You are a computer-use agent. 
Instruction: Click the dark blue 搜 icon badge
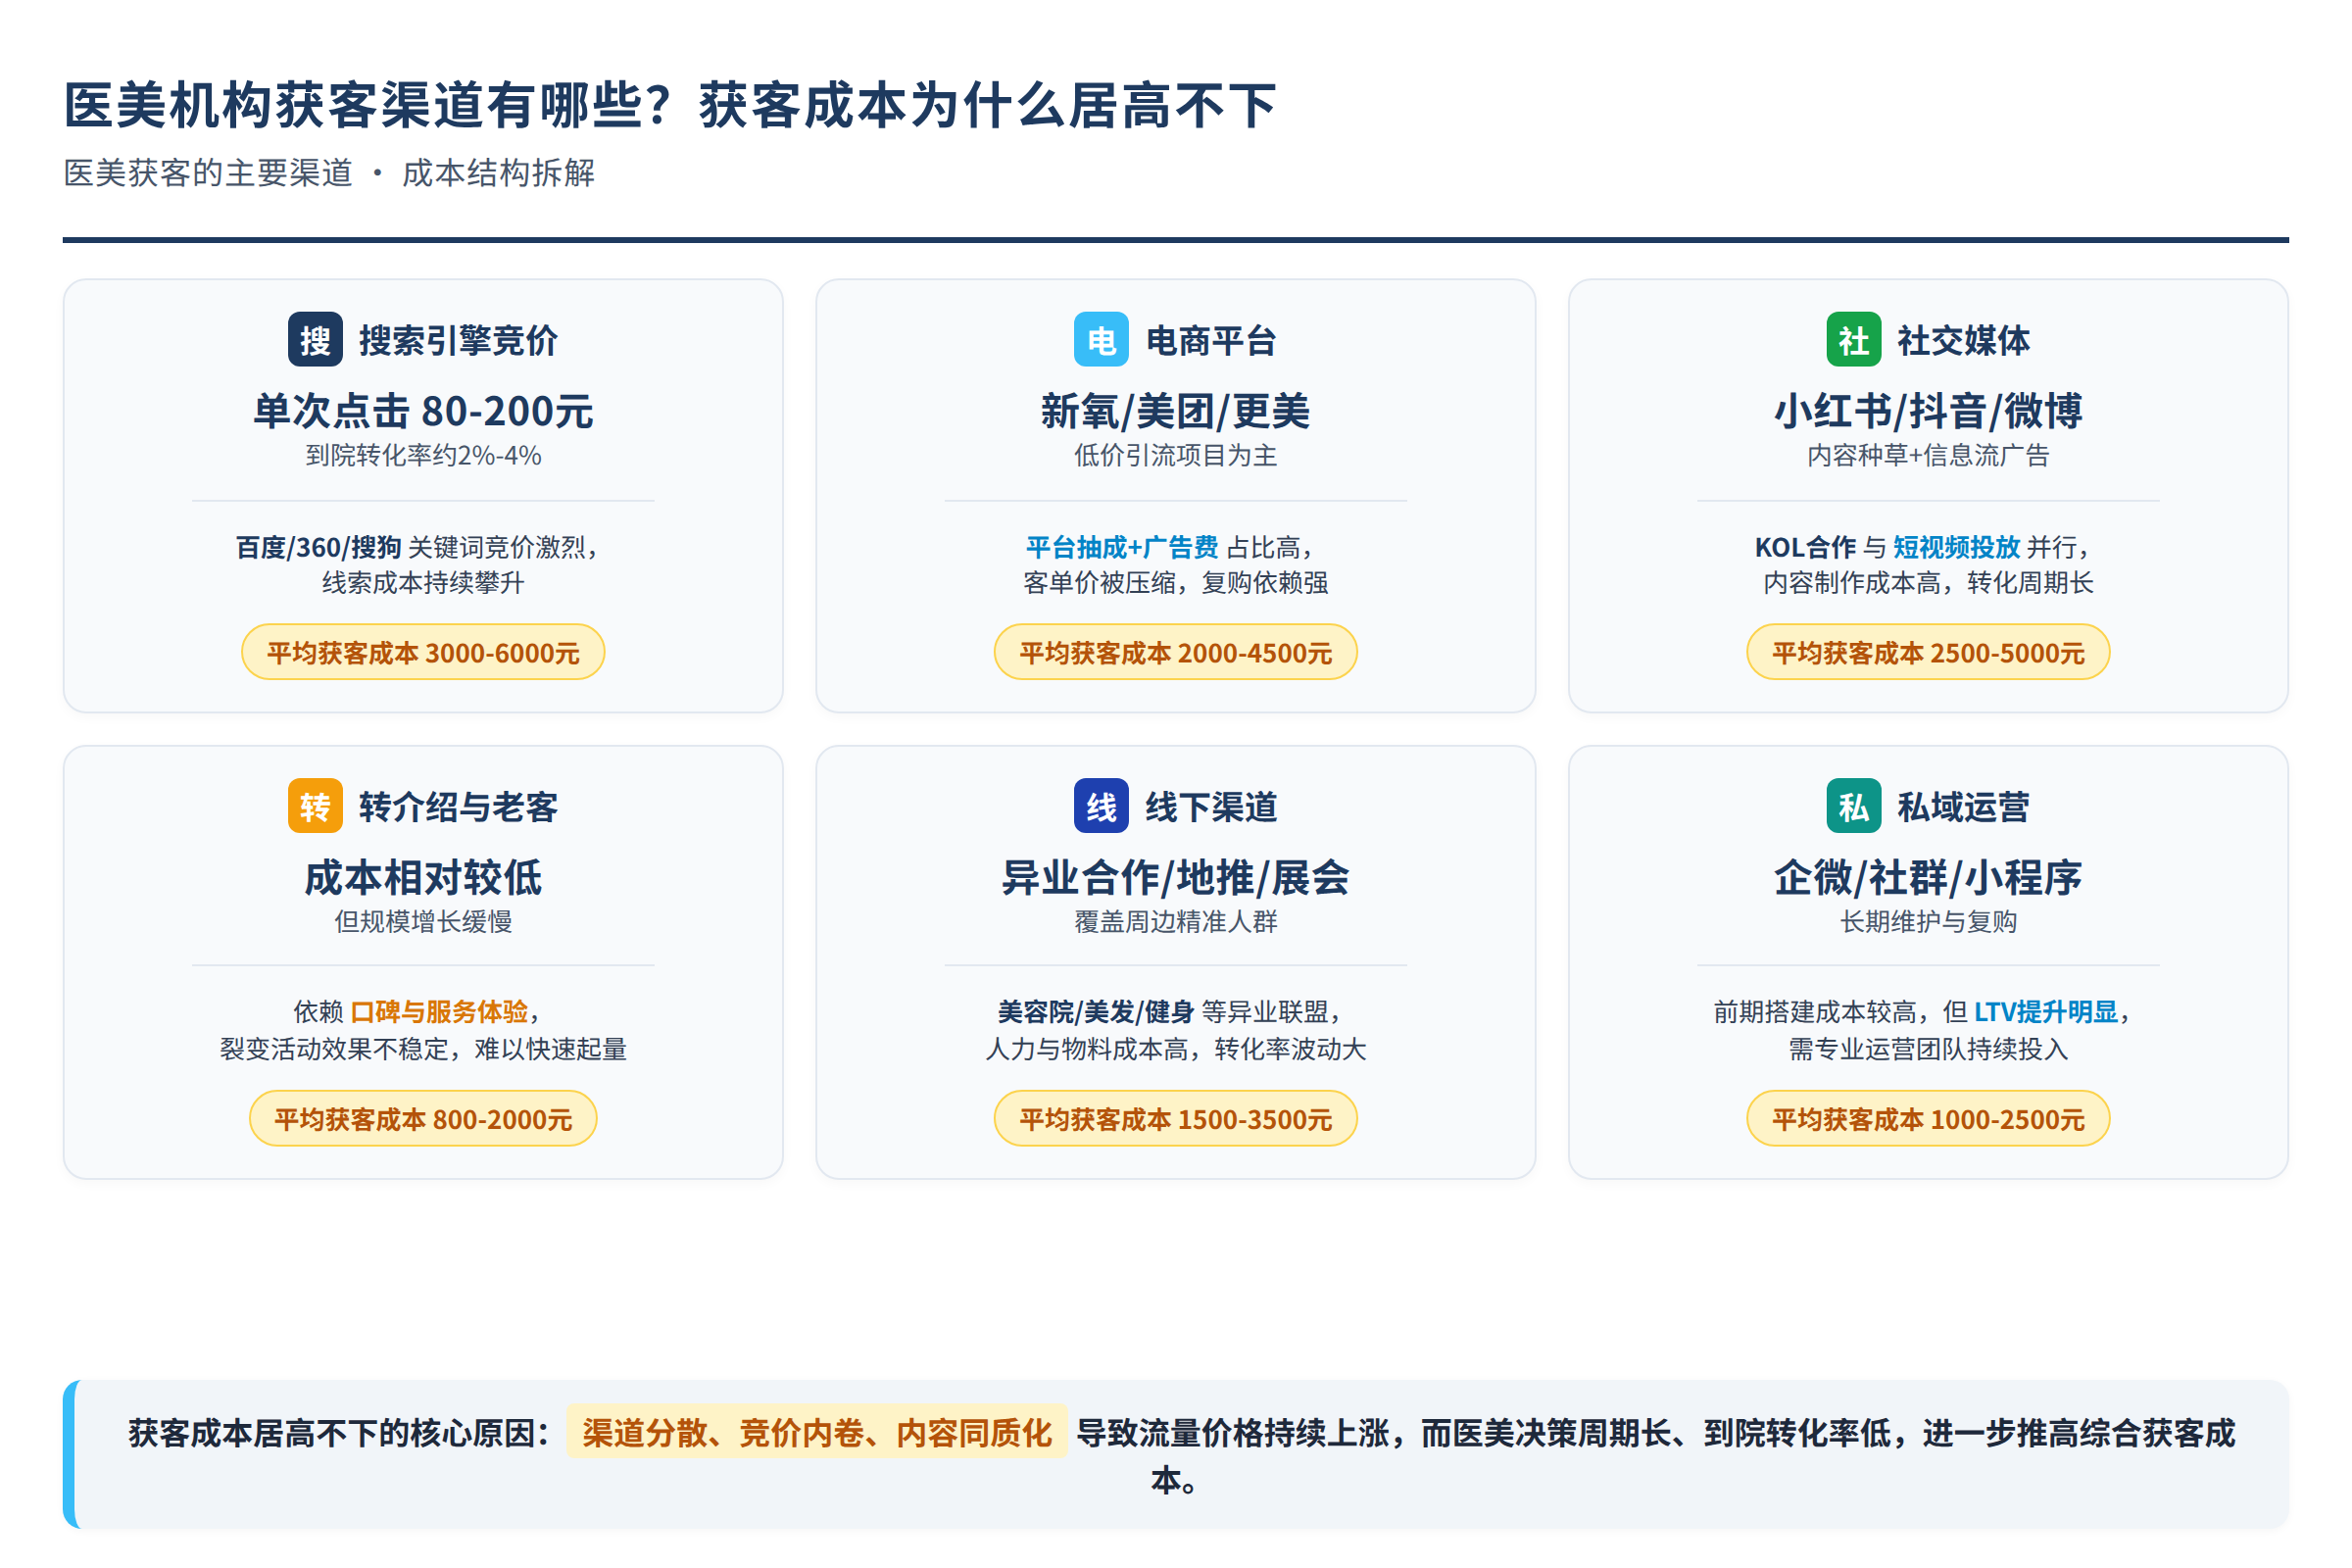[x=315, y=340]
